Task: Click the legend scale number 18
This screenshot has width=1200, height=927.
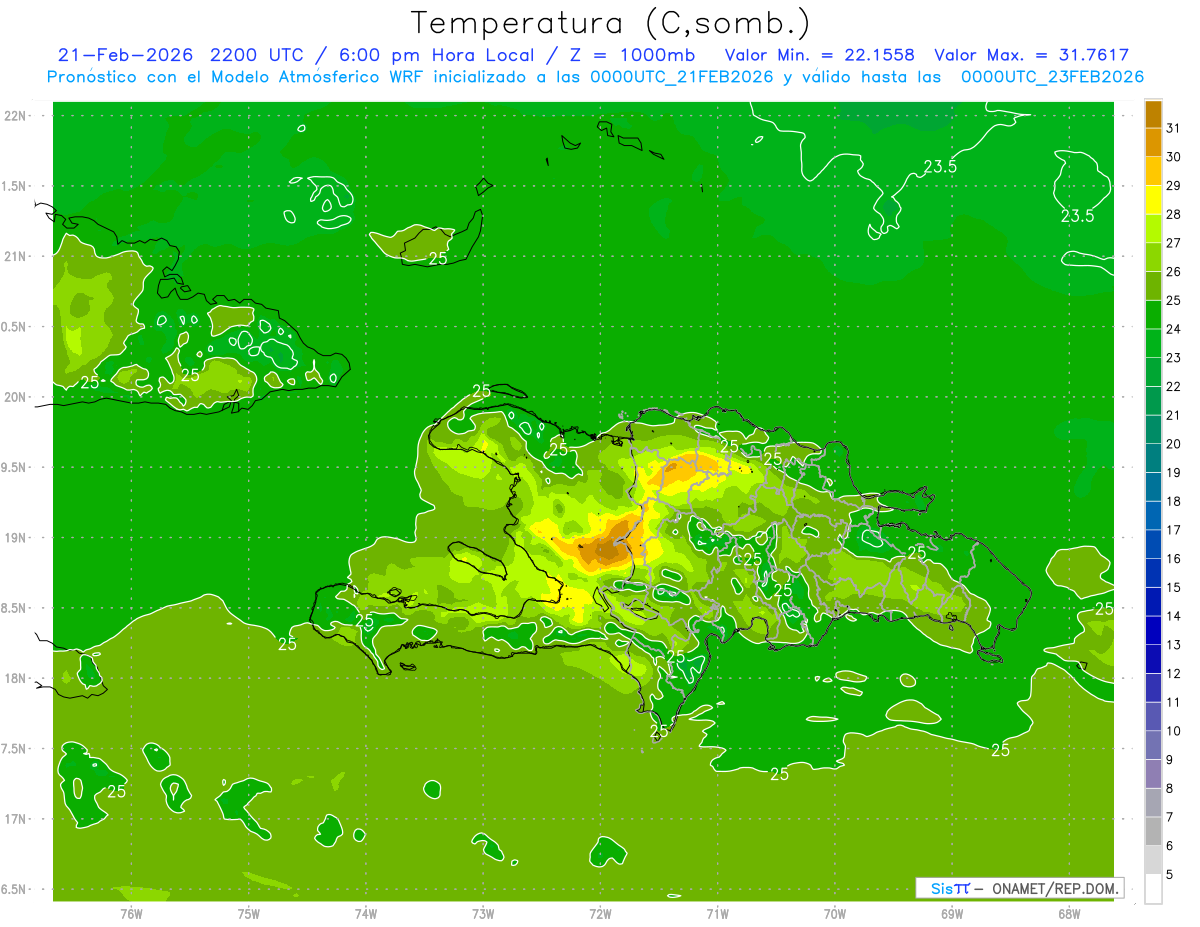Action: click(x=1174, y=501)
